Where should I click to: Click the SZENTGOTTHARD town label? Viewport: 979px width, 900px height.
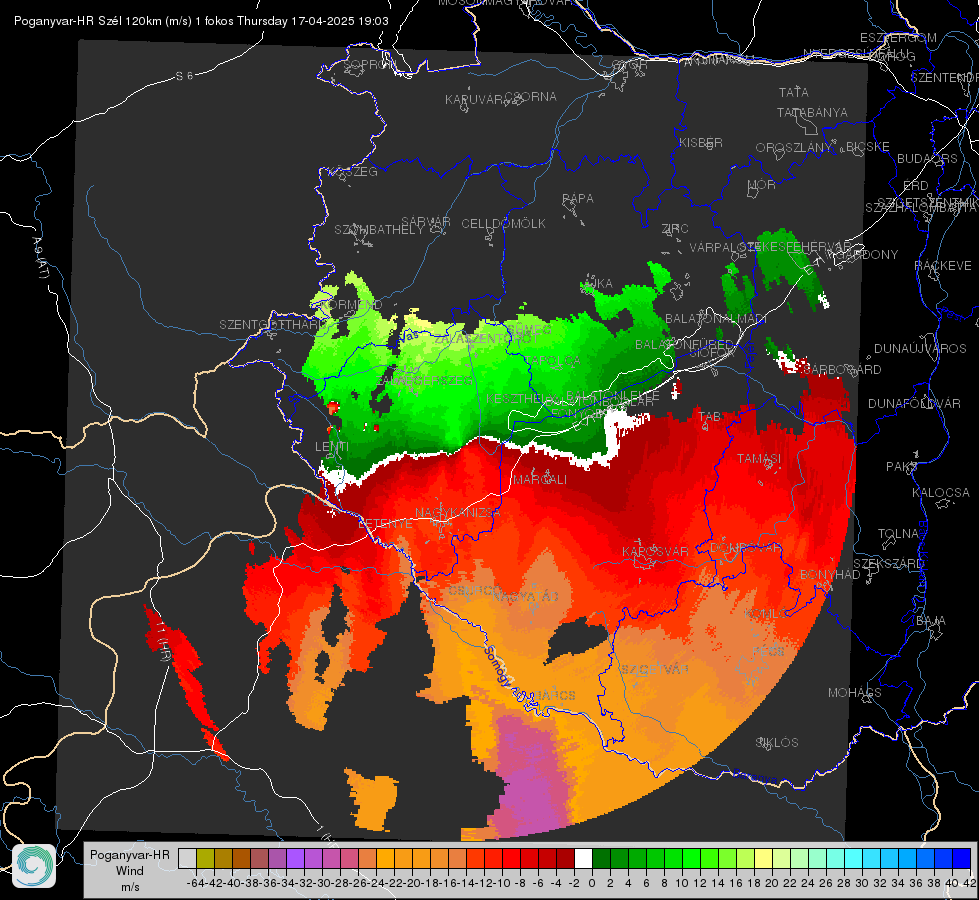(x=272, y=325)
